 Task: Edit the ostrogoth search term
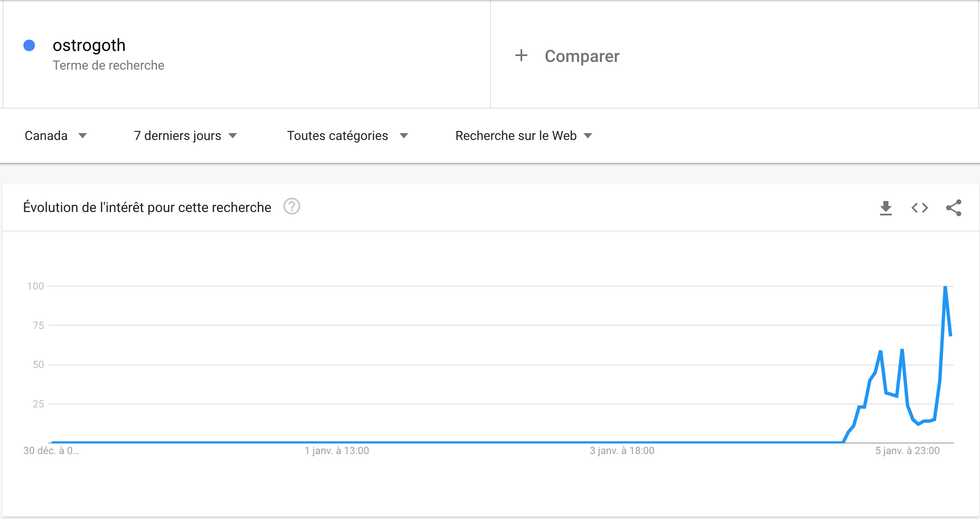89,45
